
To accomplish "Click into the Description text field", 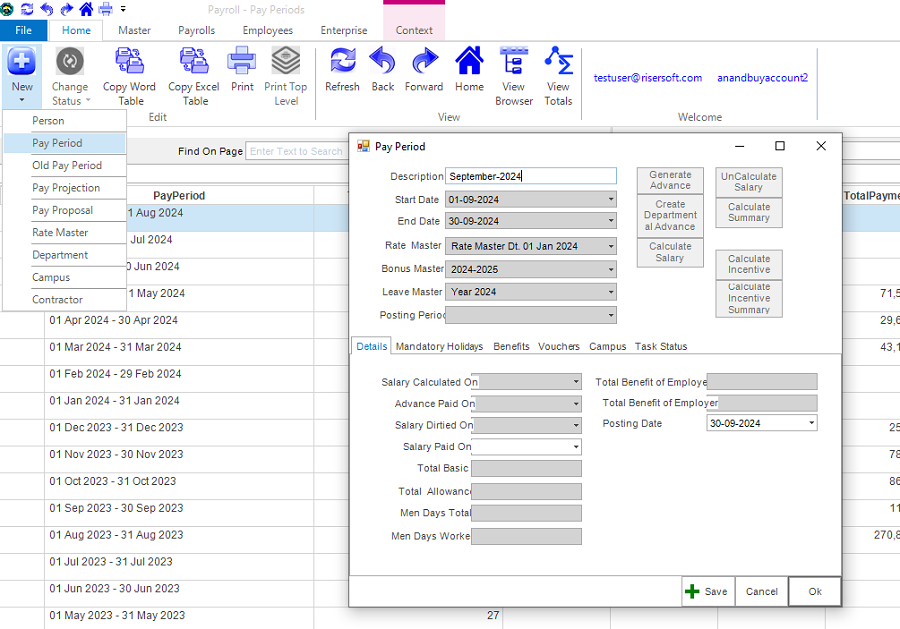I will [530, 176].
